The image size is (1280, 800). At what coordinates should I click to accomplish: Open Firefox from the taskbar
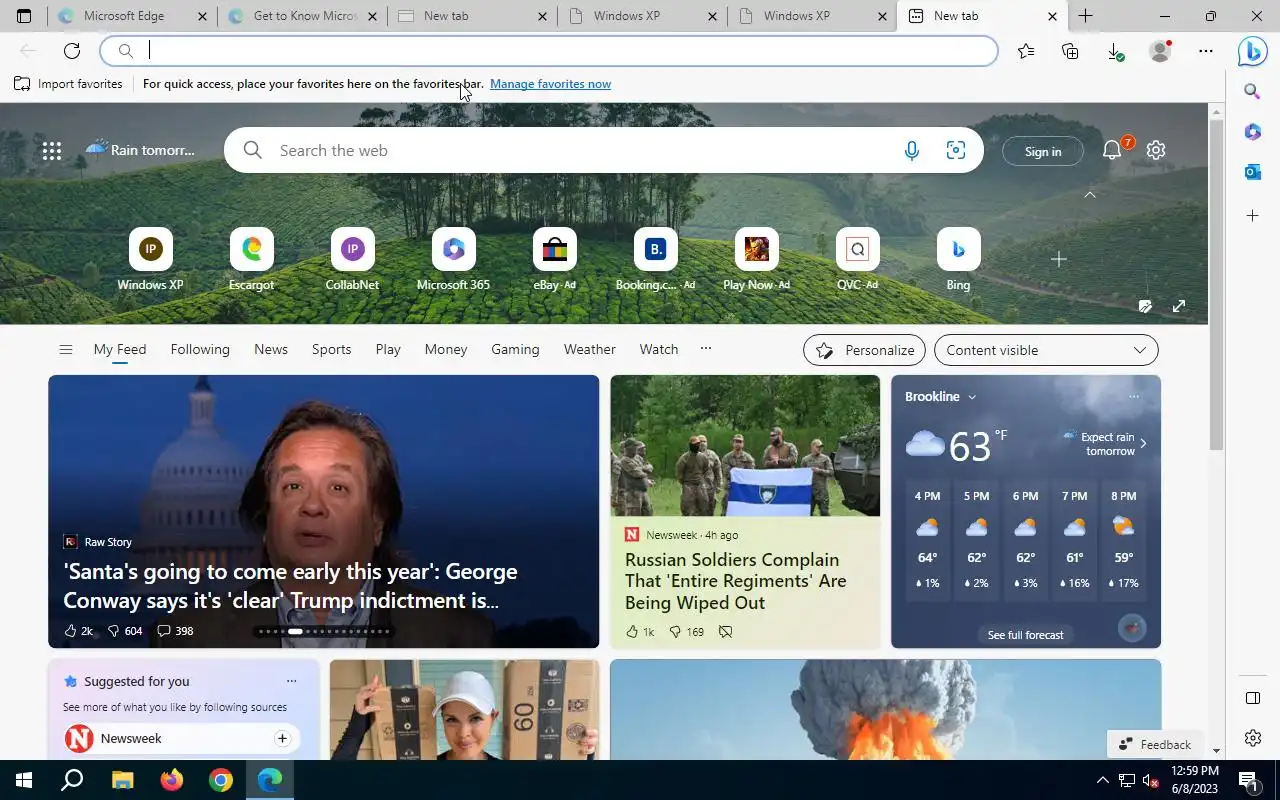pyautogui.click(x=171, y=780)
